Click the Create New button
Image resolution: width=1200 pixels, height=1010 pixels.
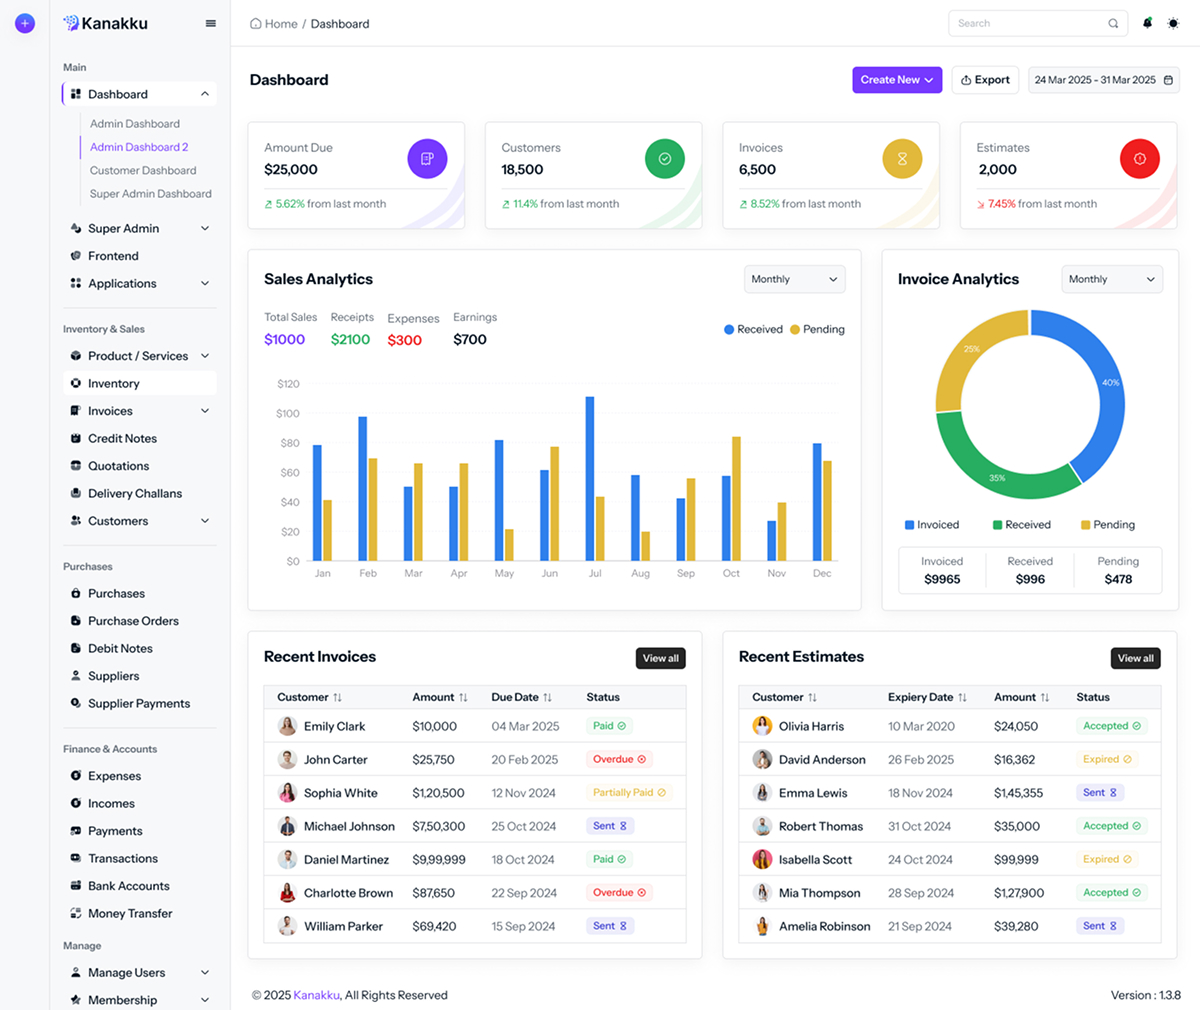click(897, 80)
